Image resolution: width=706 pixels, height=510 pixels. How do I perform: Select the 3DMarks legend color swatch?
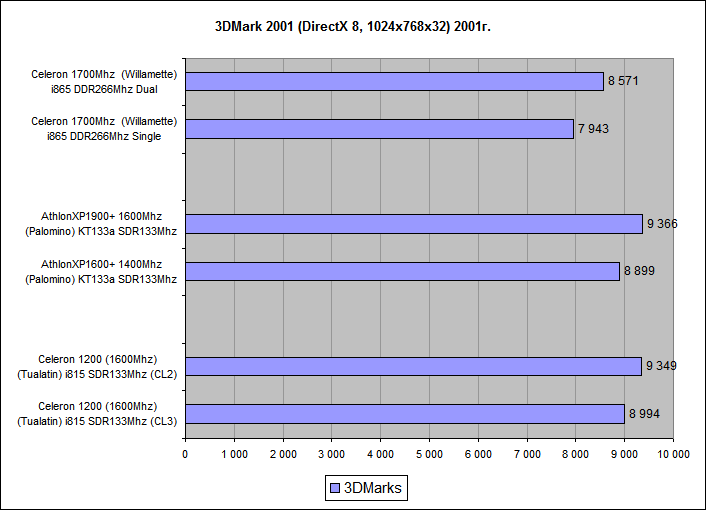[335, 488]
